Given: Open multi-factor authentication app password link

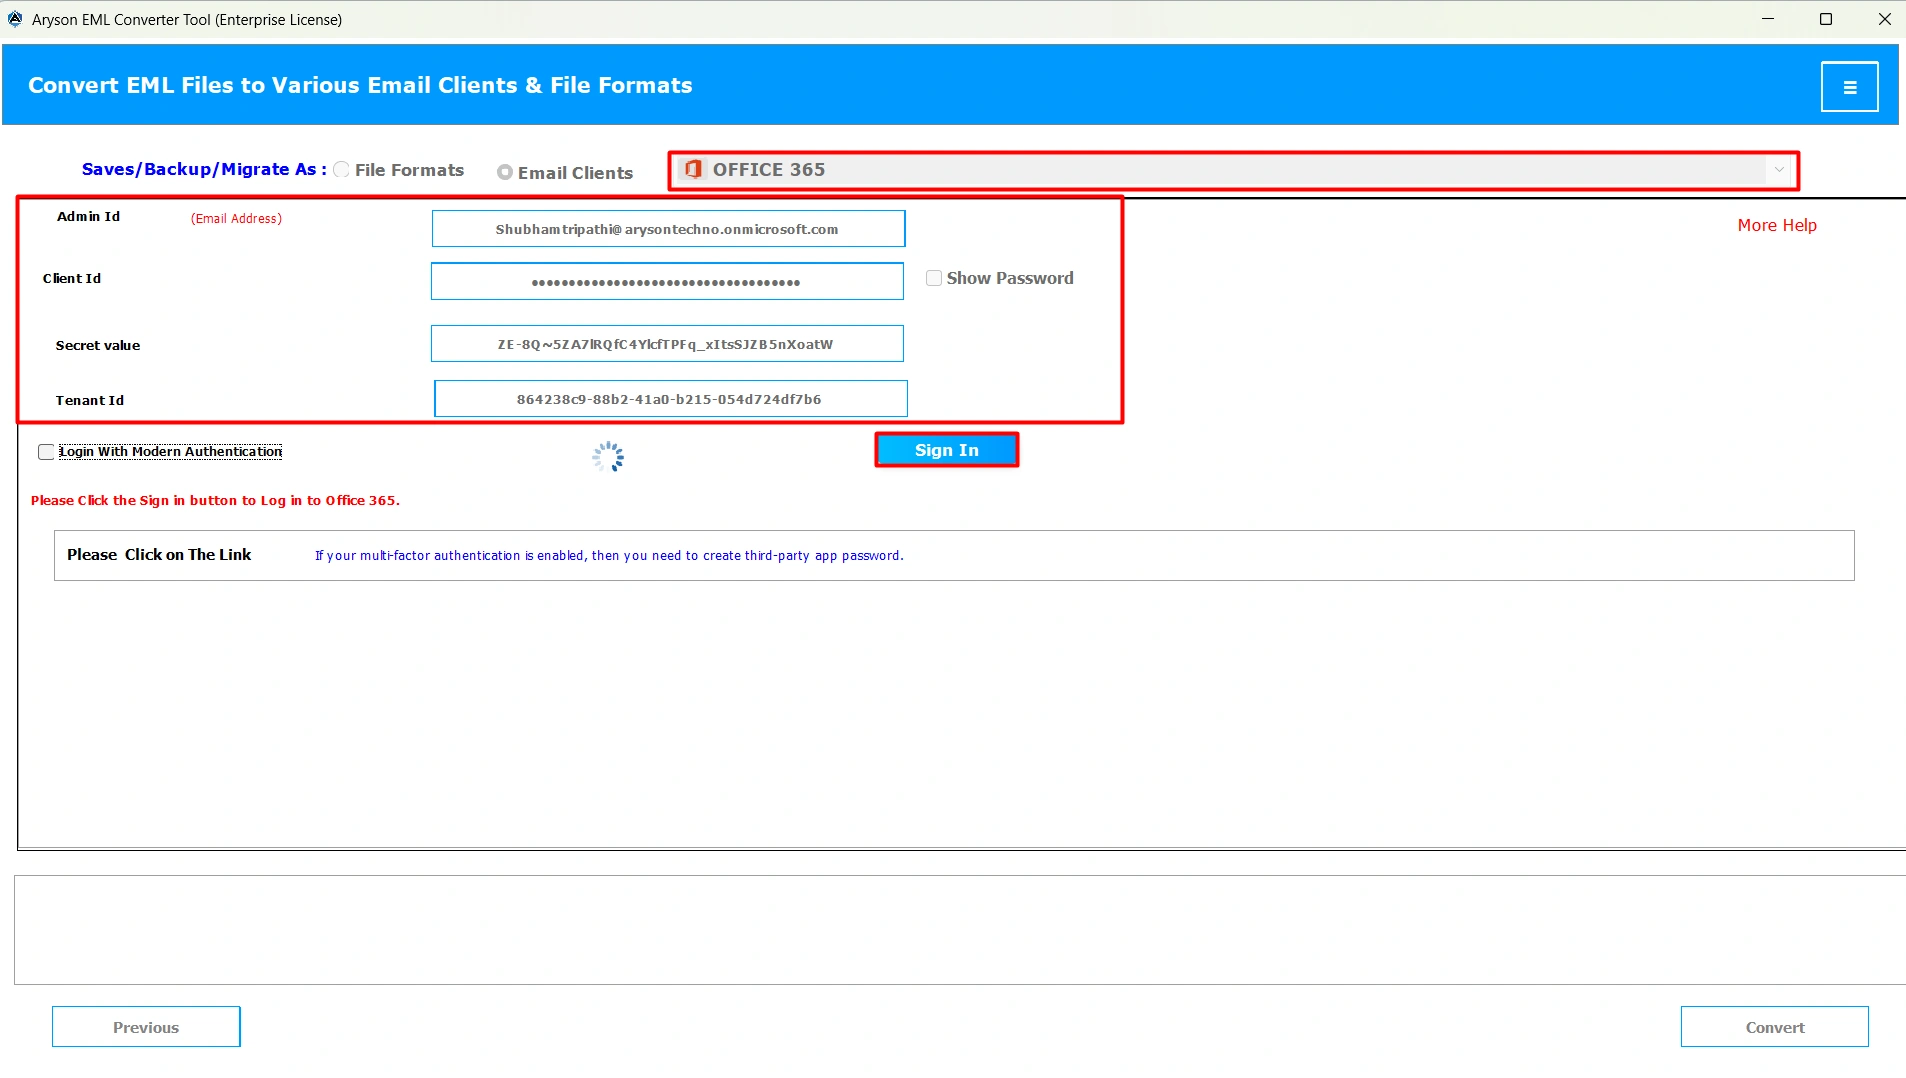Looking at the screenshot, I should (609, 555).
